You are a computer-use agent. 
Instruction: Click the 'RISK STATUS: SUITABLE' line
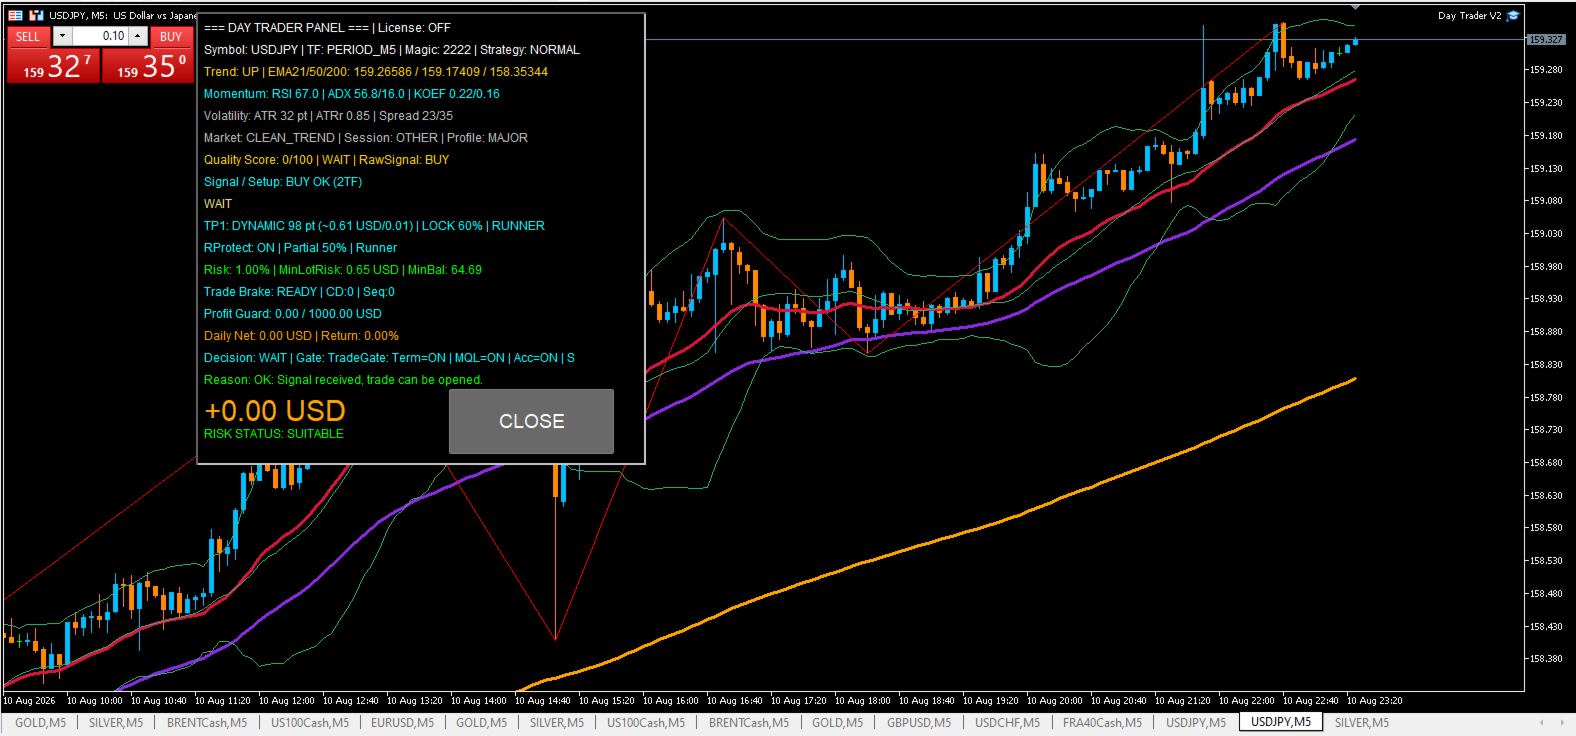tap(274, 434)
